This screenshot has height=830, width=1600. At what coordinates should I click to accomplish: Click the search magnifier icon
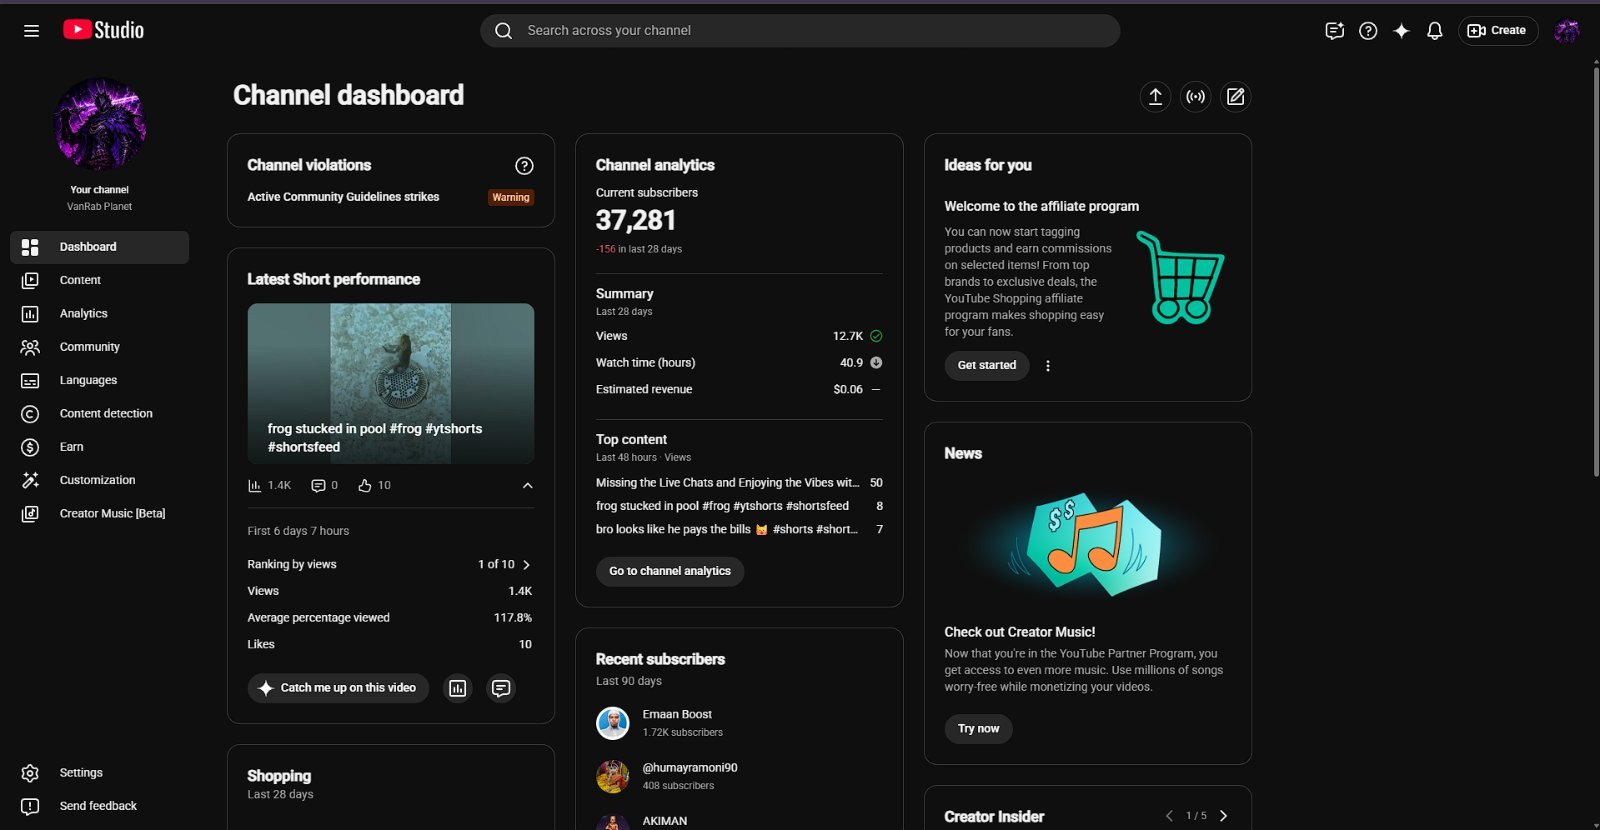504,31
